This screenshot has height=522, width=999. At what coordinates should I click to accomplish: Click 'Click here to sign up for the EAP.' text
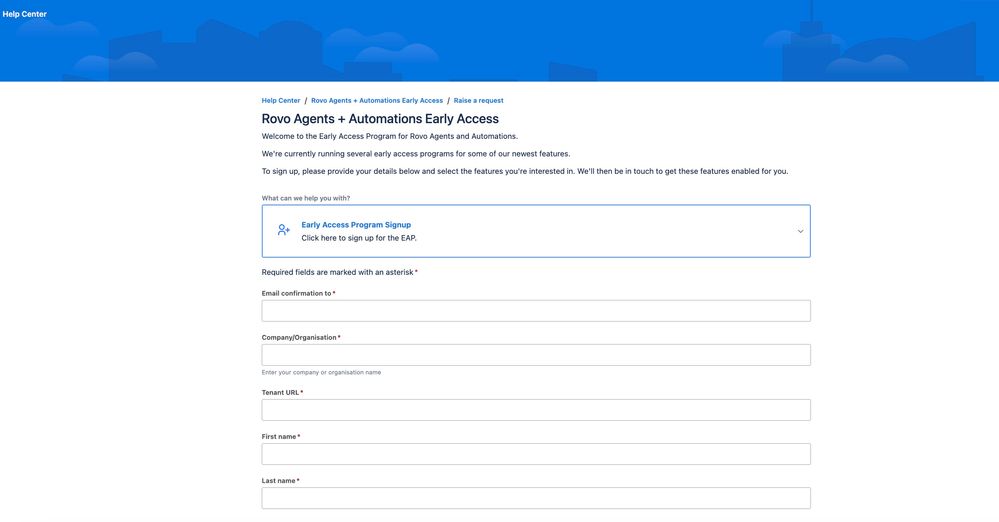(359, 238)
